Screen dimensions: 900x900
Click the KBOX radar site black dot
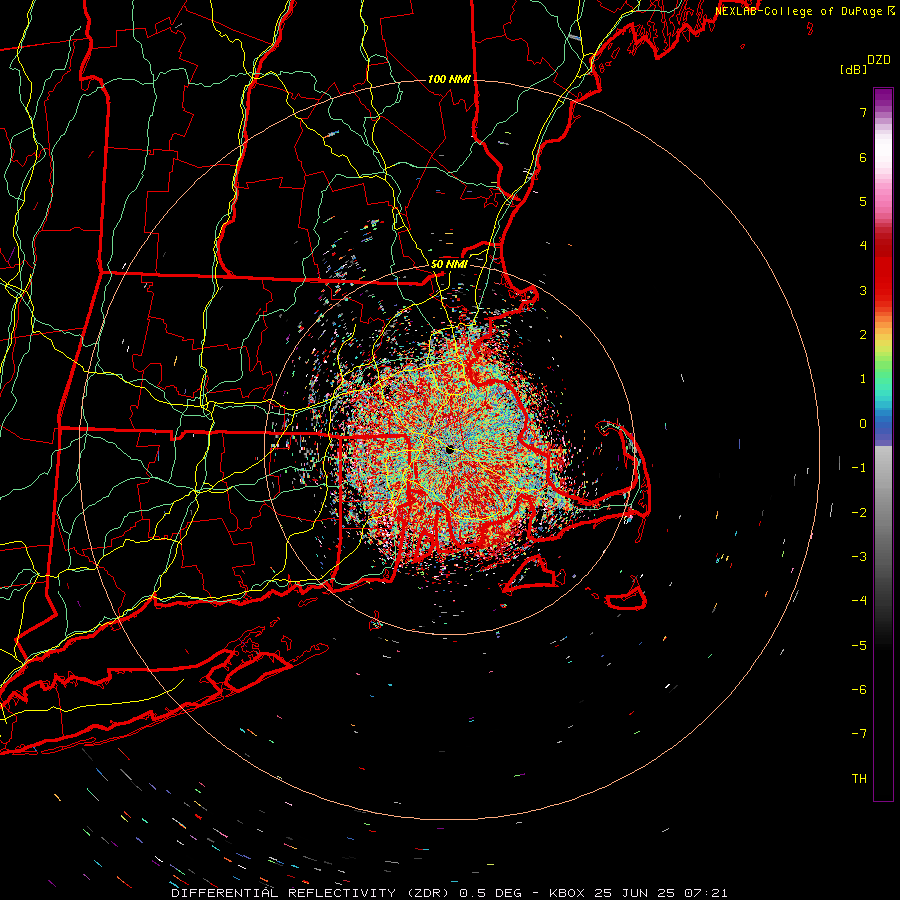449,450
